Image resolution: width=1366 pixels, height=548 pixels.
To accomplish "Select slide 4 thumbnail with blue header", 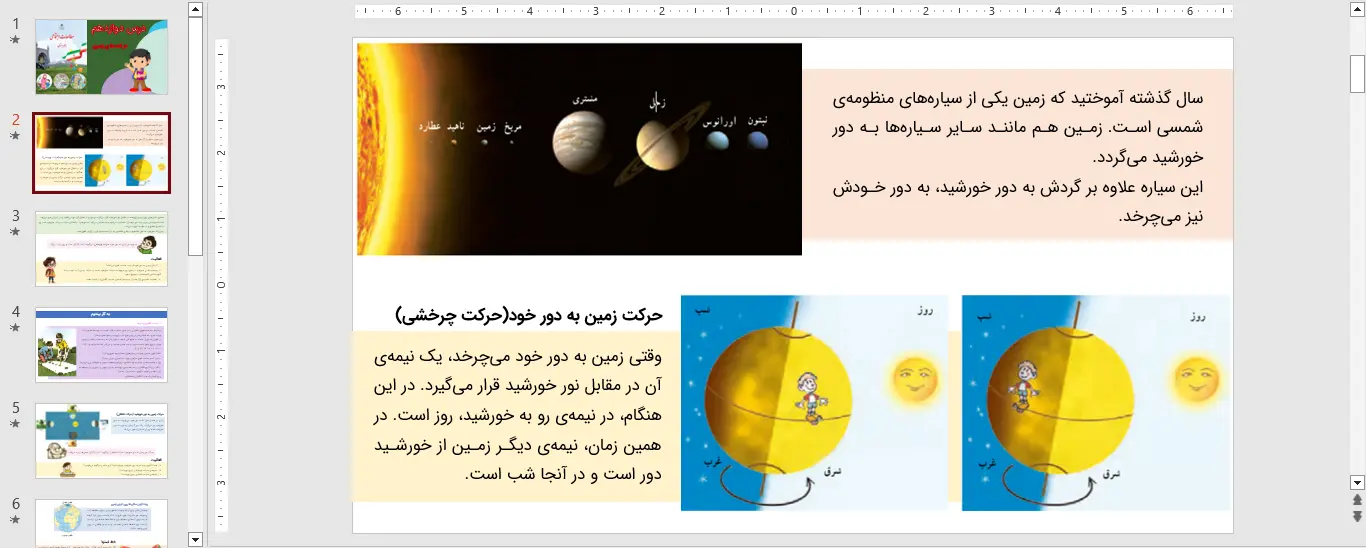I will (101, 345).
